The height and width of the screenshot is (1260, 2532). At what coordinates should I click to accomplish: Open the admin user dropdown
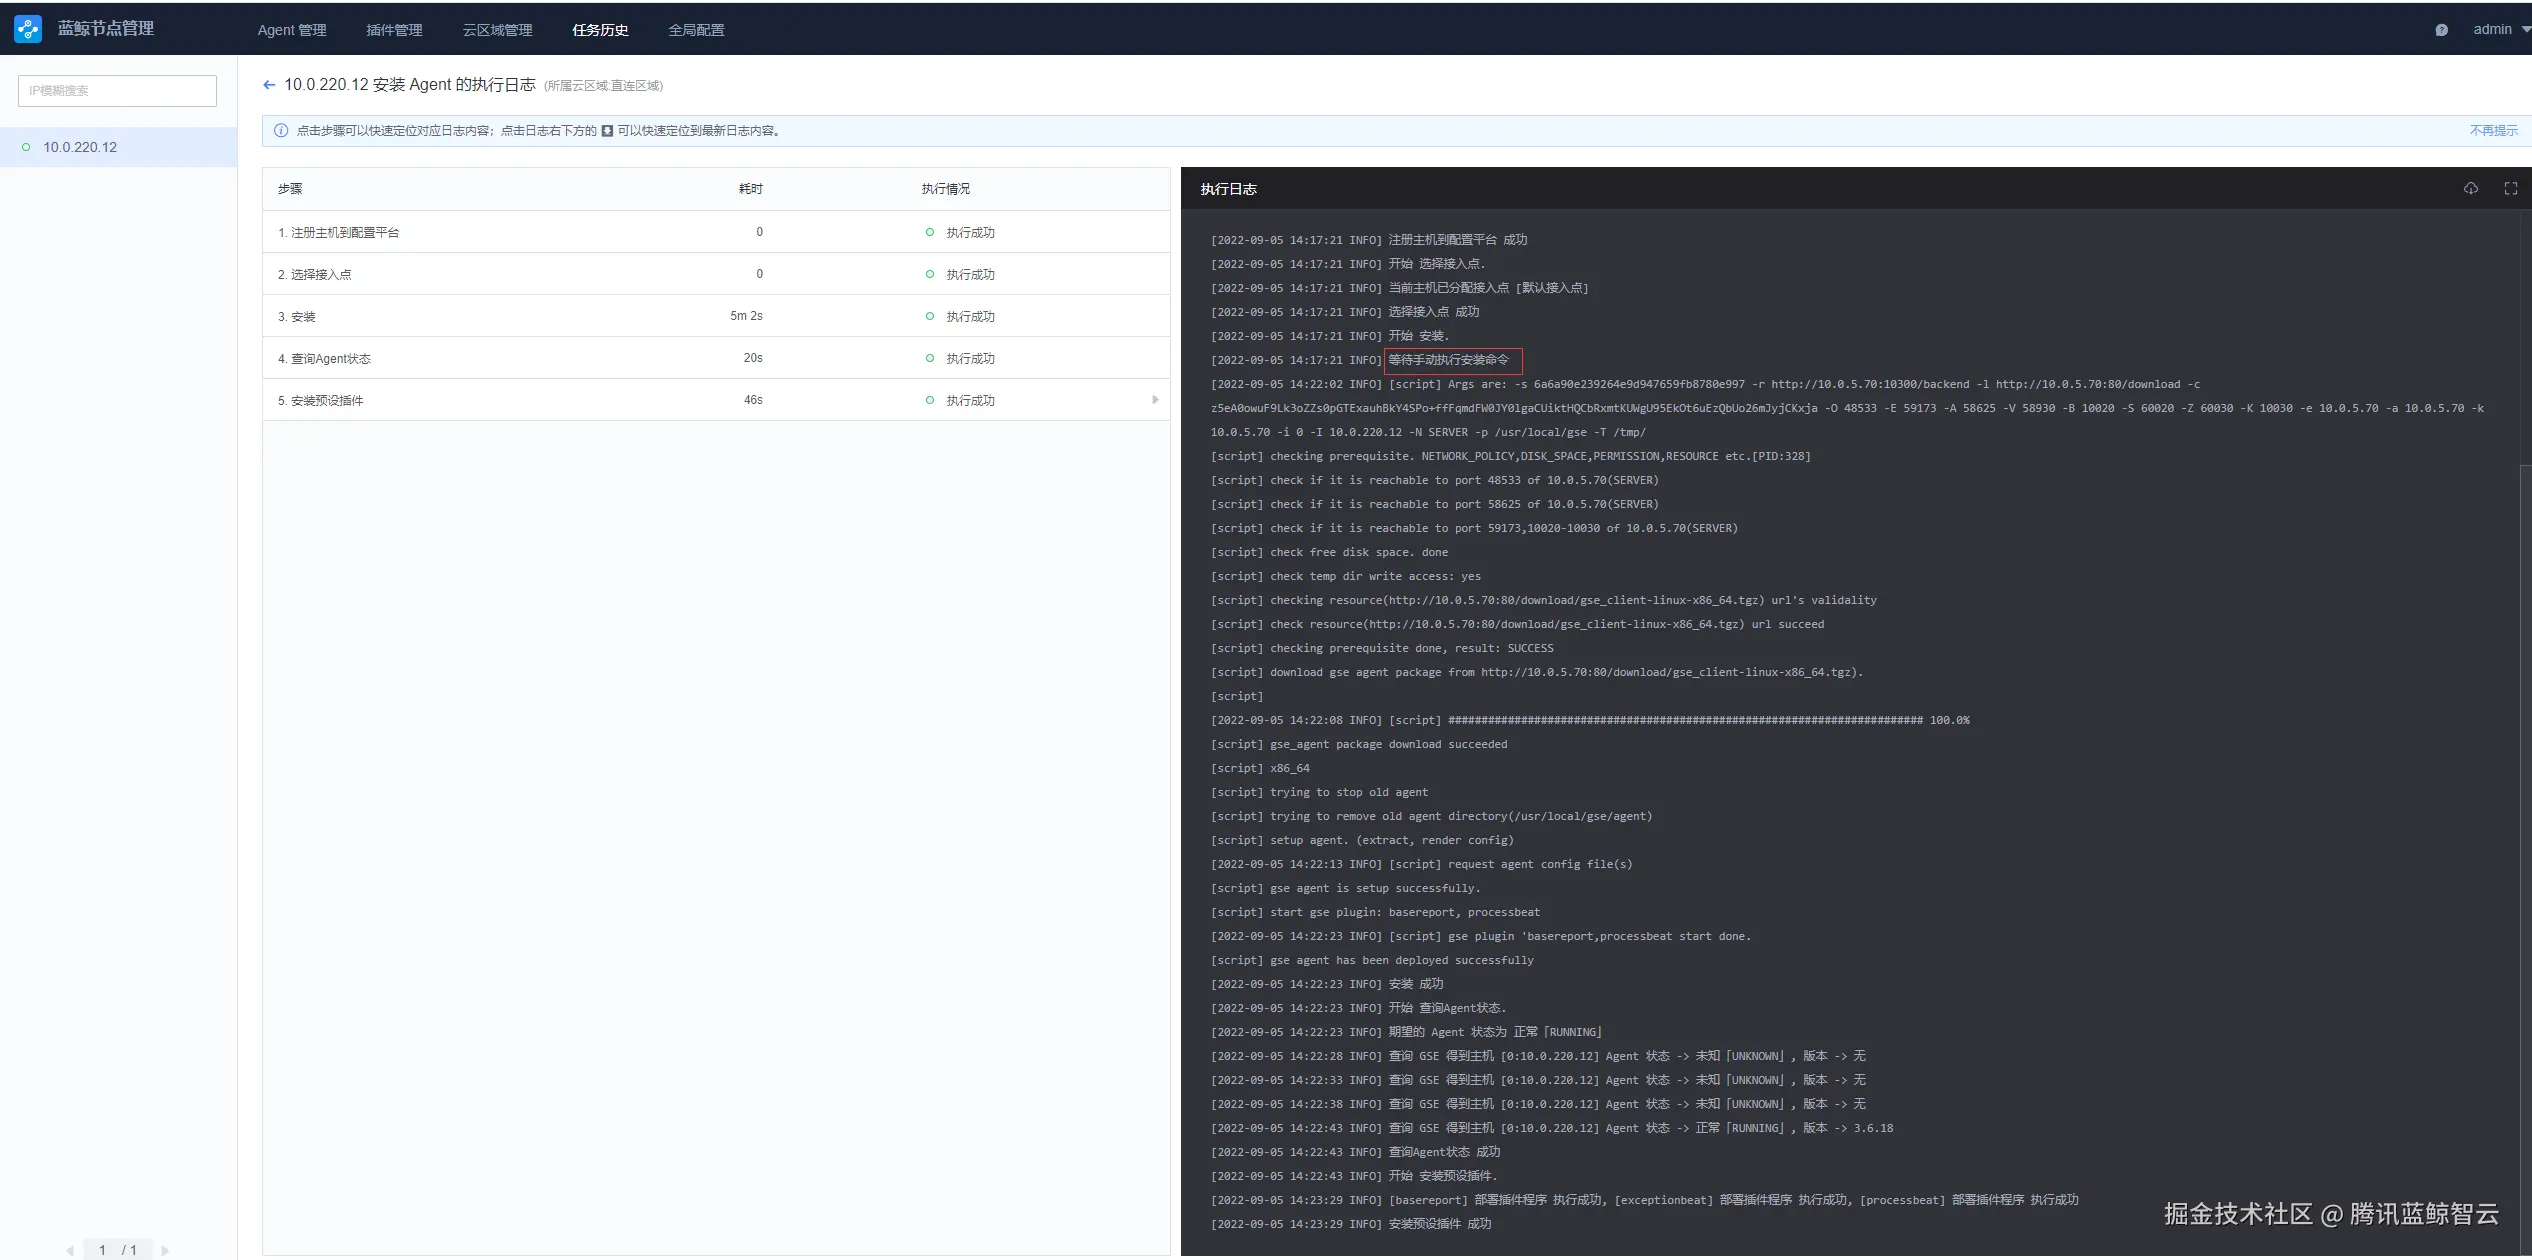pyautogui.click(x=2498, y=30)
